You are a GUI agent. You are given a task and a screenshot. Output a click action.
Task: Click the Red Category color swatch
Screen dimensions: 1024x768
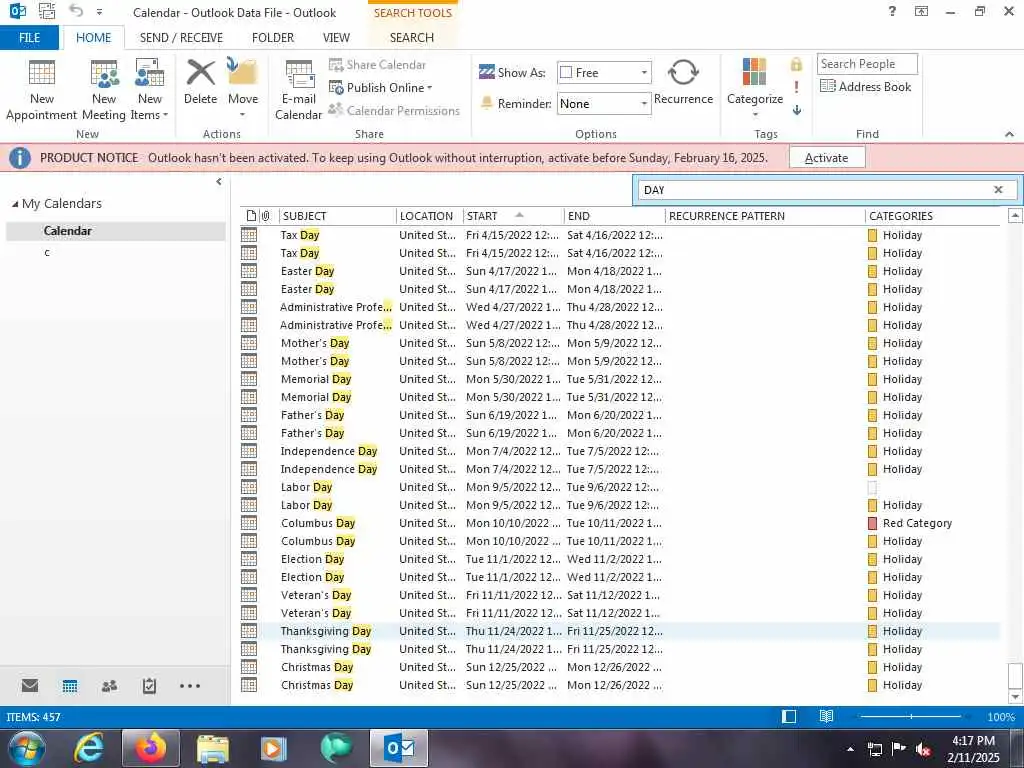tap(872, 523)
